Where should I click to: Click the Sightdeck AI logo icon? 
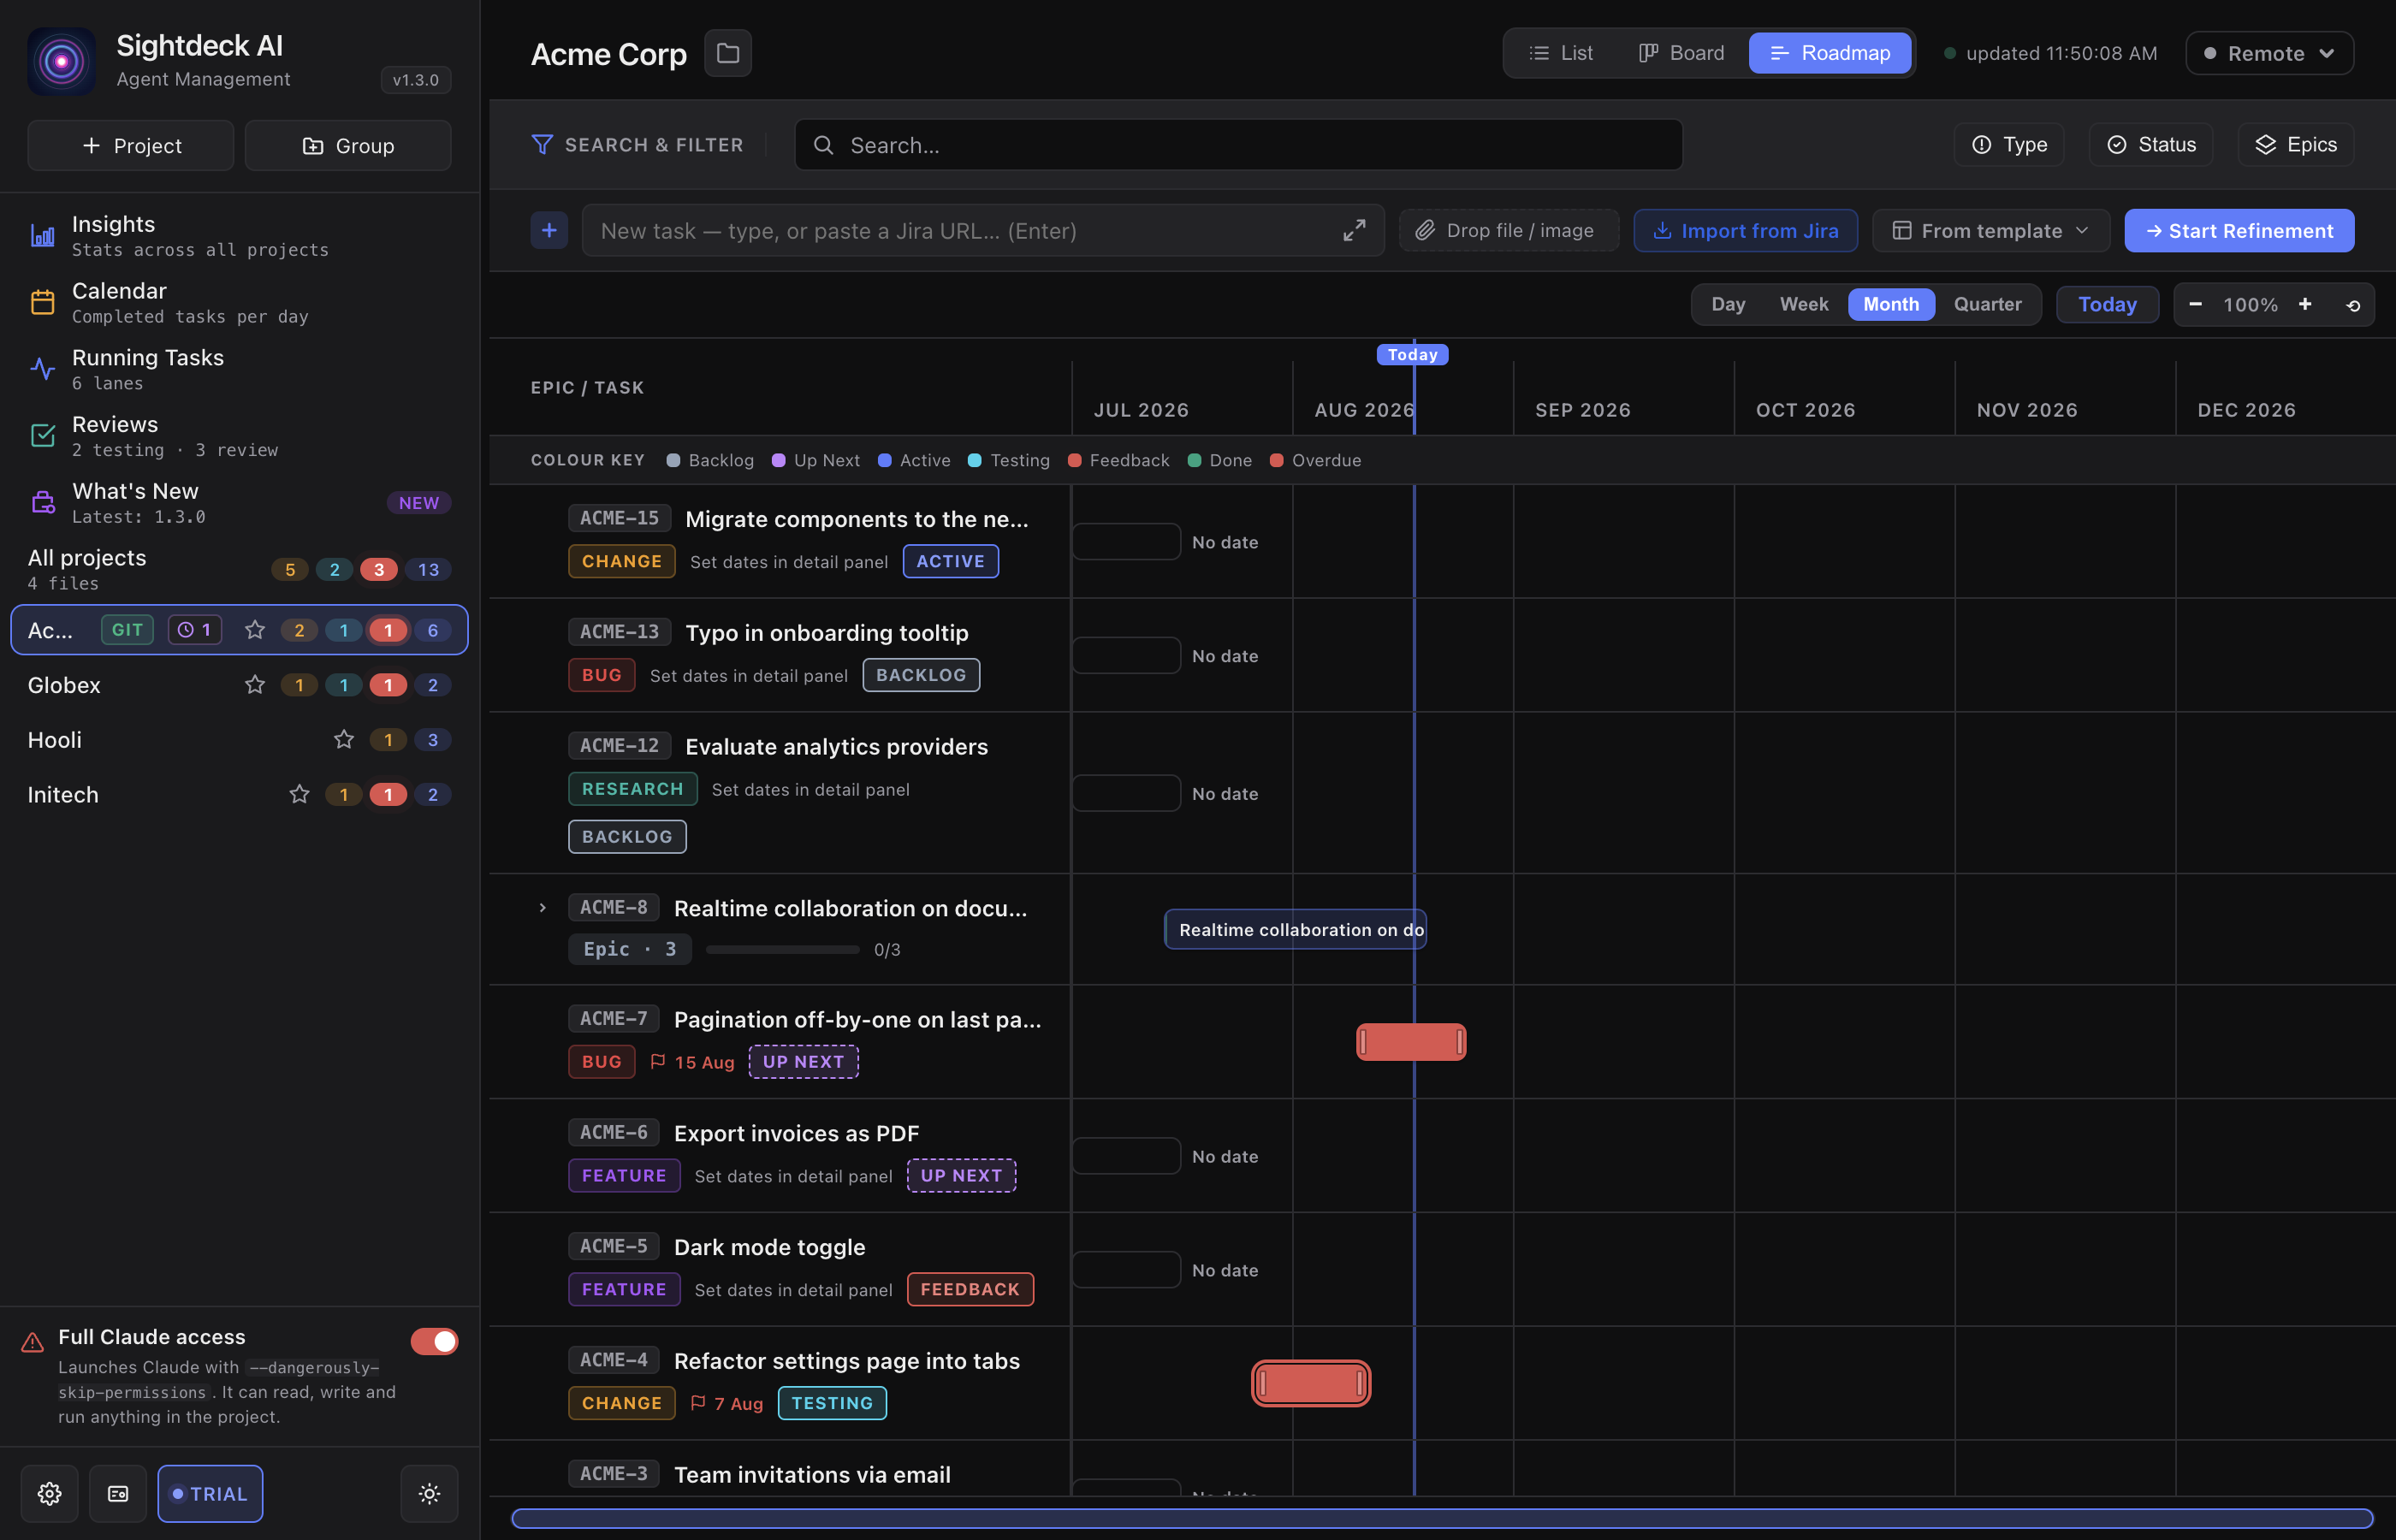click(x=61, y=61)
